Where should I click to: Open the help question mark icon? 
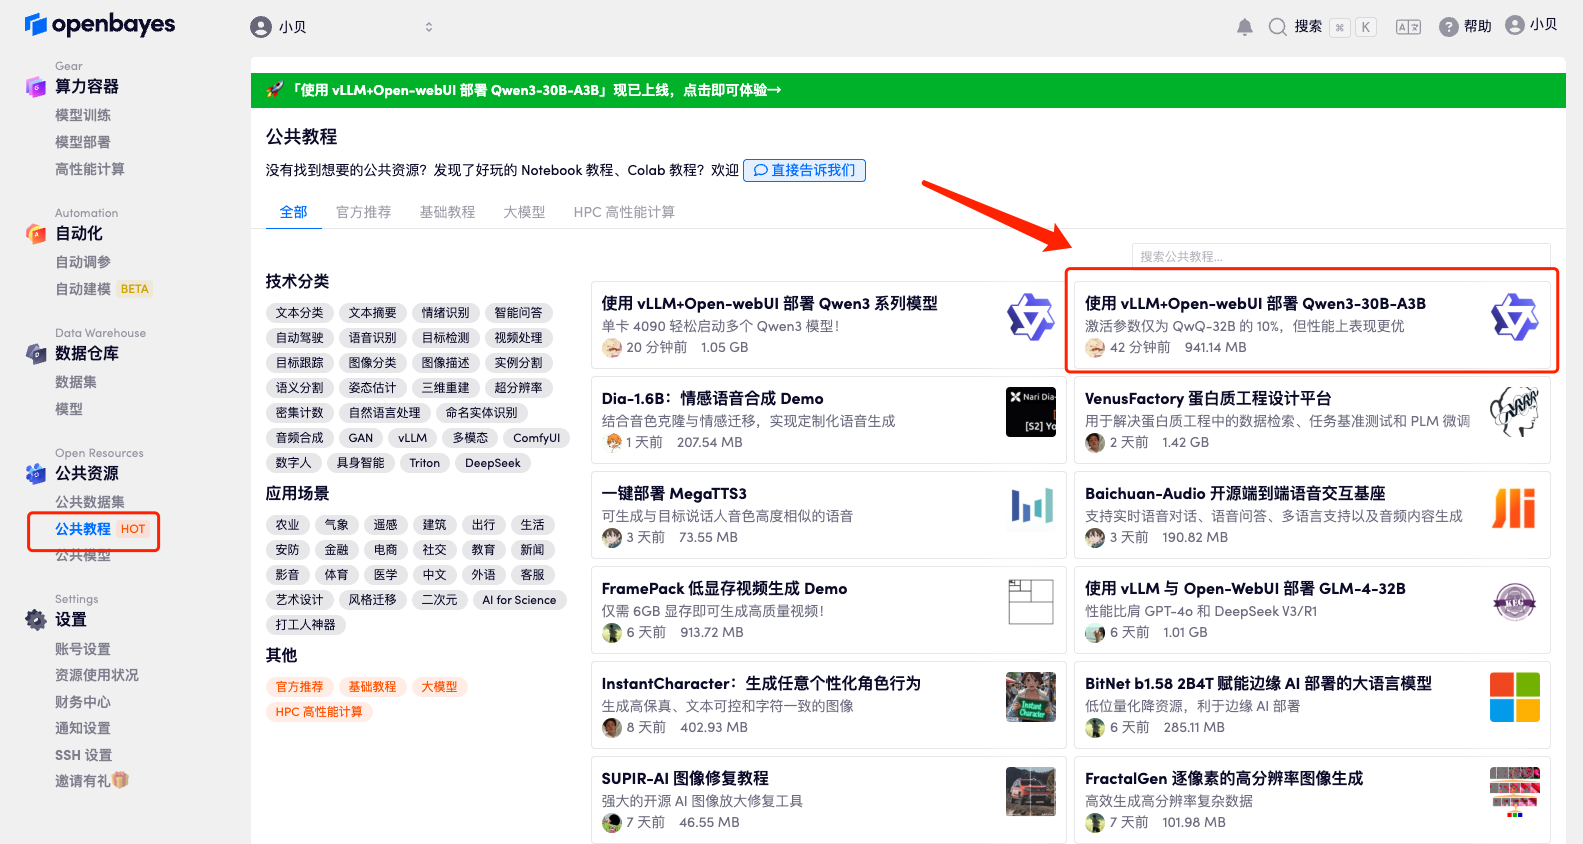[x=1448, y=27]
